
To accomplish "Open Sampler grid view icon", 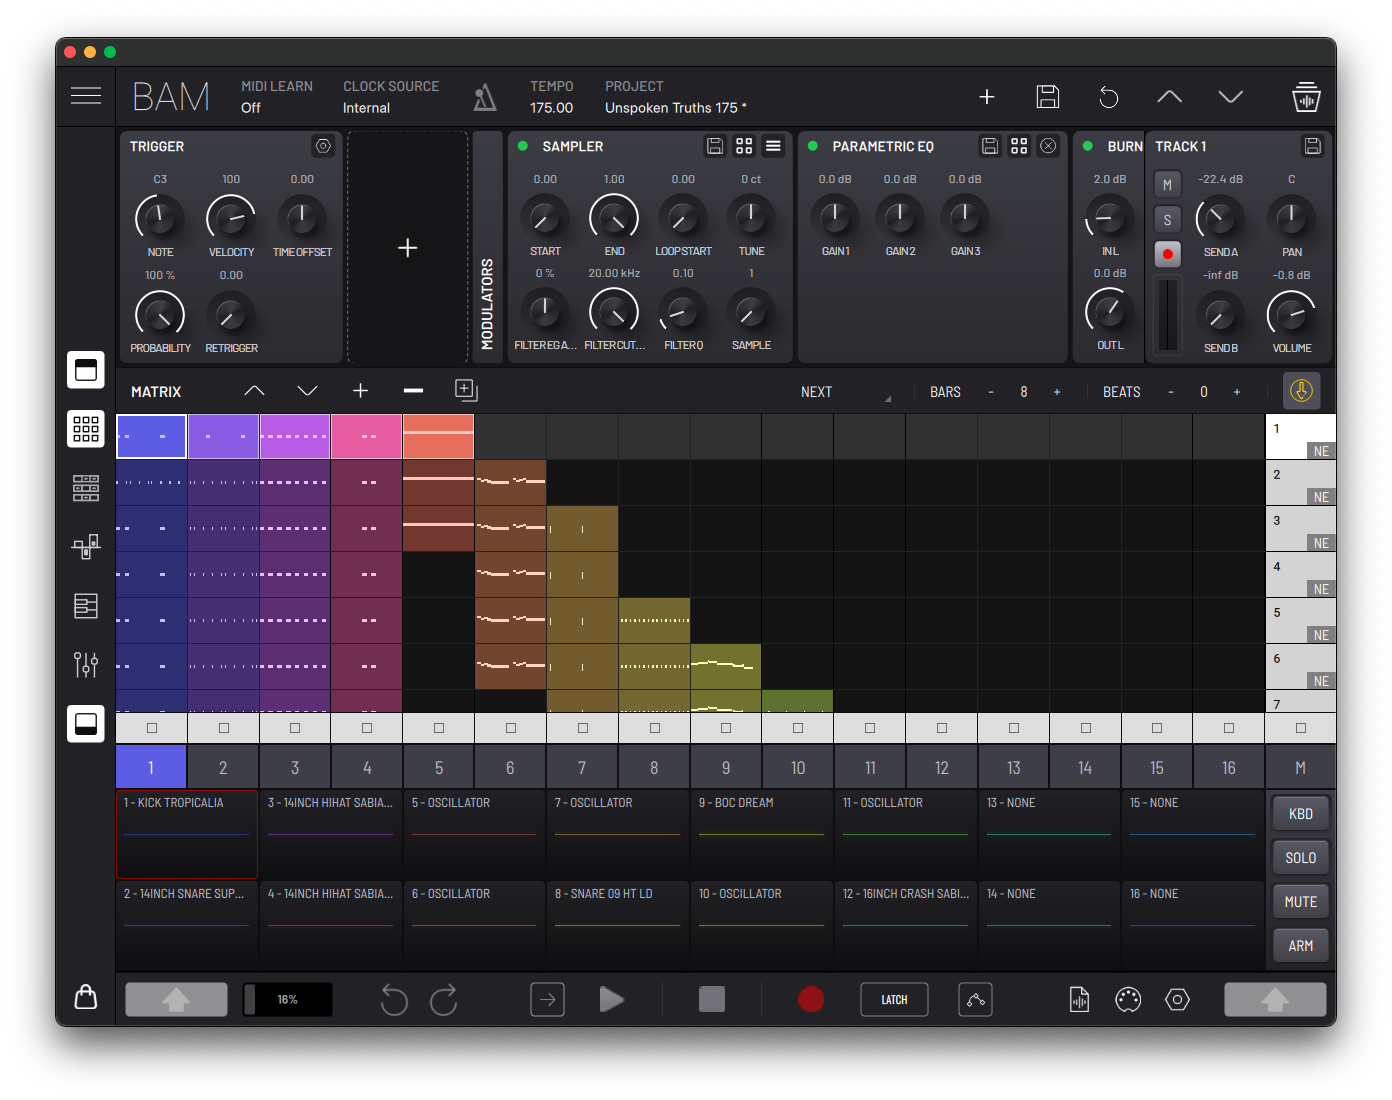I will point(744,146).
